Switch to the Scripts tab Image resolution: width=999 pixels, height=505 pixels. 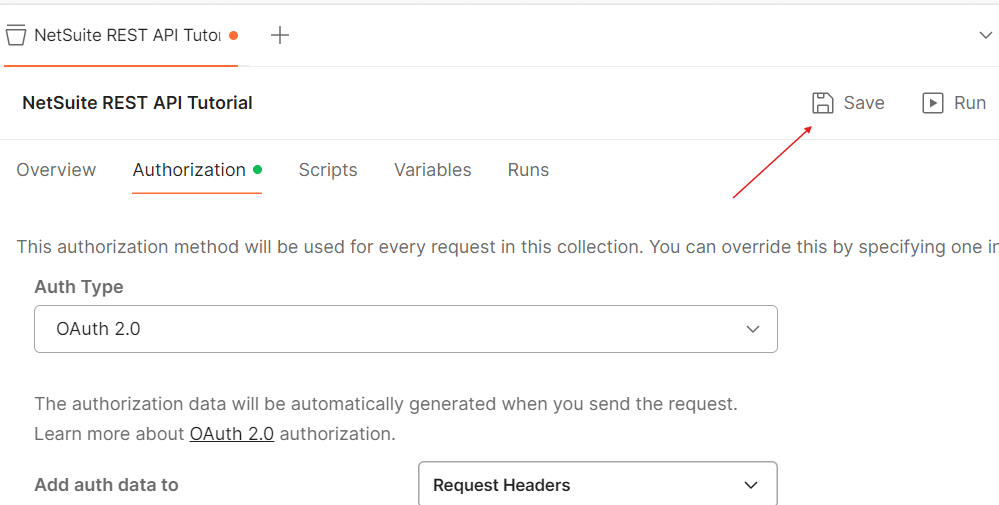pyautogui.click(x=328, y=170)
